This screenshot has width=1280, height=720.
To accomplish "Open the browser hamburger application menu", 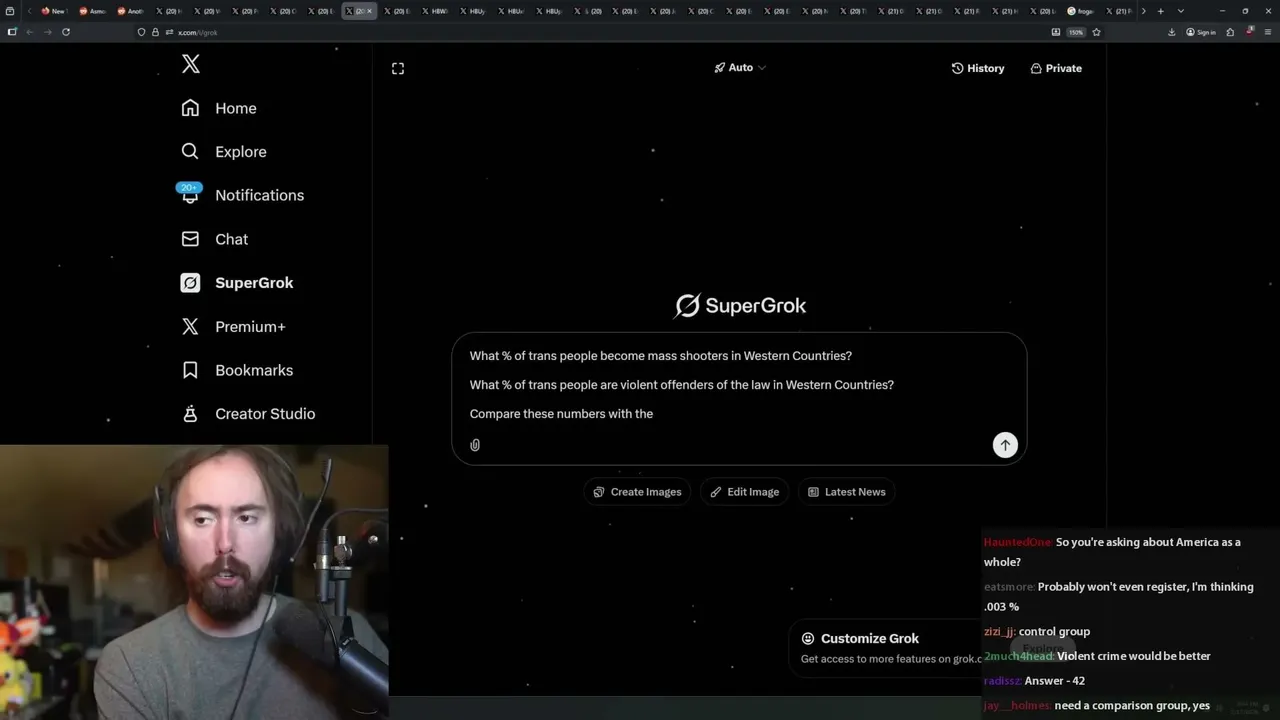I will click(x=1267, y=32).
